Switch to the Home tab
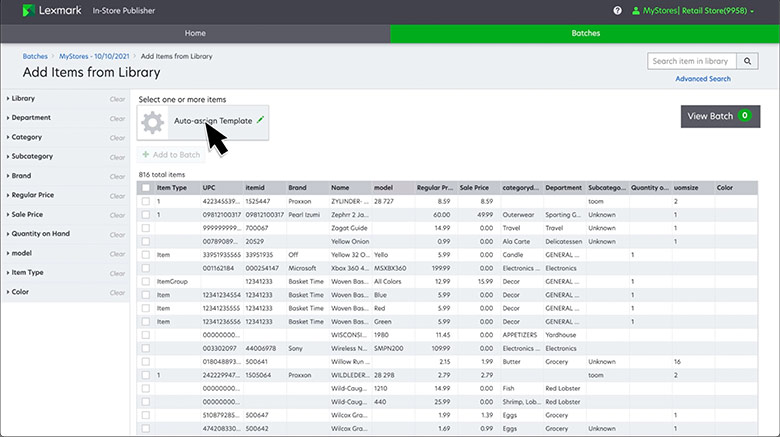 point(195,33)
